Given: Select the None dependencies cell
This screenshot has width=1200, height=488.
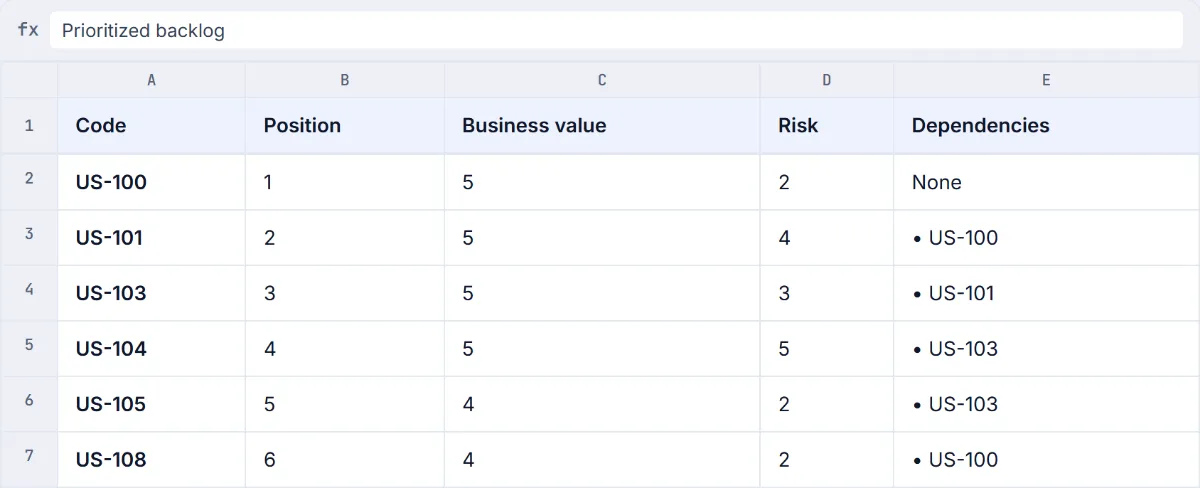Looking at the screenshot, I should (1047, 182).
